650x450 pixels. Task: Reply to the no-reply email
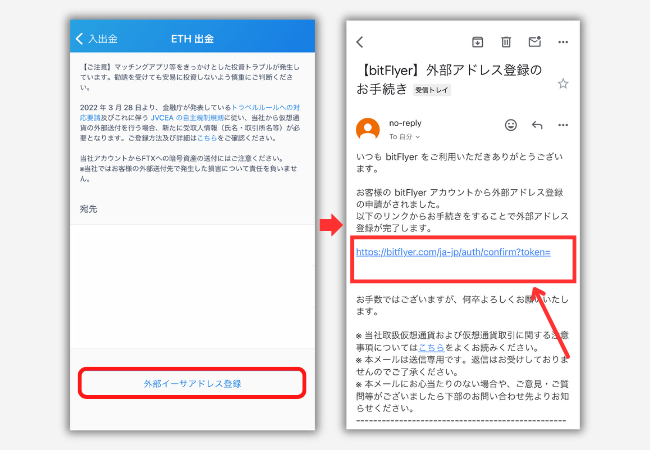[537, 125]
